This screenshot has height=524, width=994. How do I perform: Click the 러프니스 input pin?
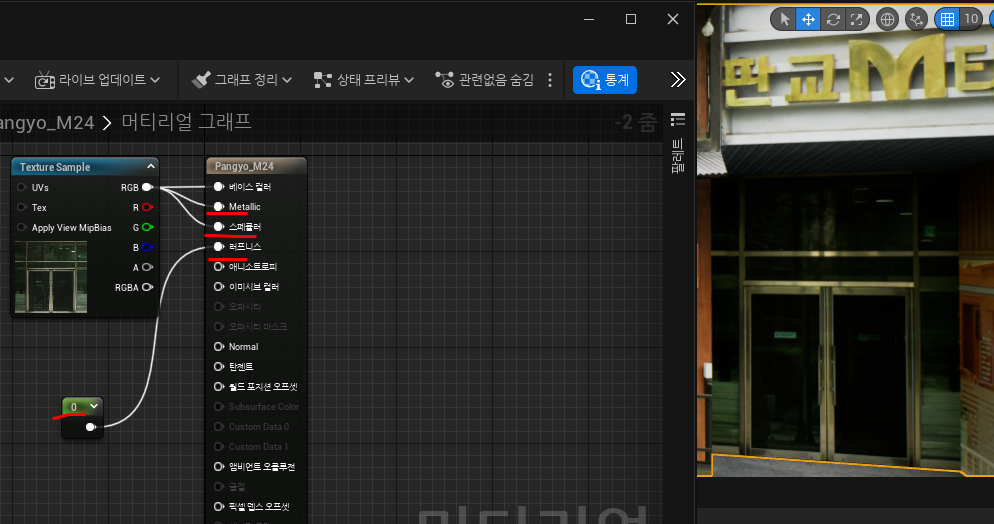pyautogui.click(x=219, y=246)
